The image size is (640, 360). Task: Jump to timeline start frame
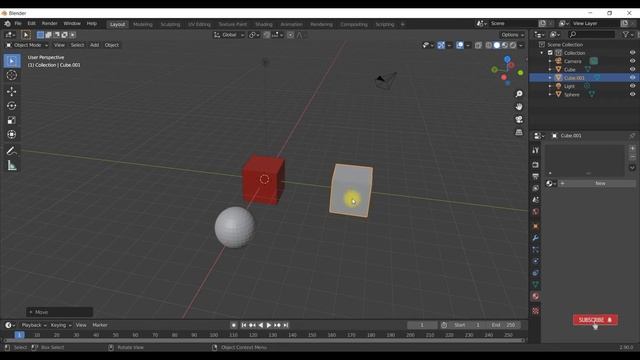(244, 325)
